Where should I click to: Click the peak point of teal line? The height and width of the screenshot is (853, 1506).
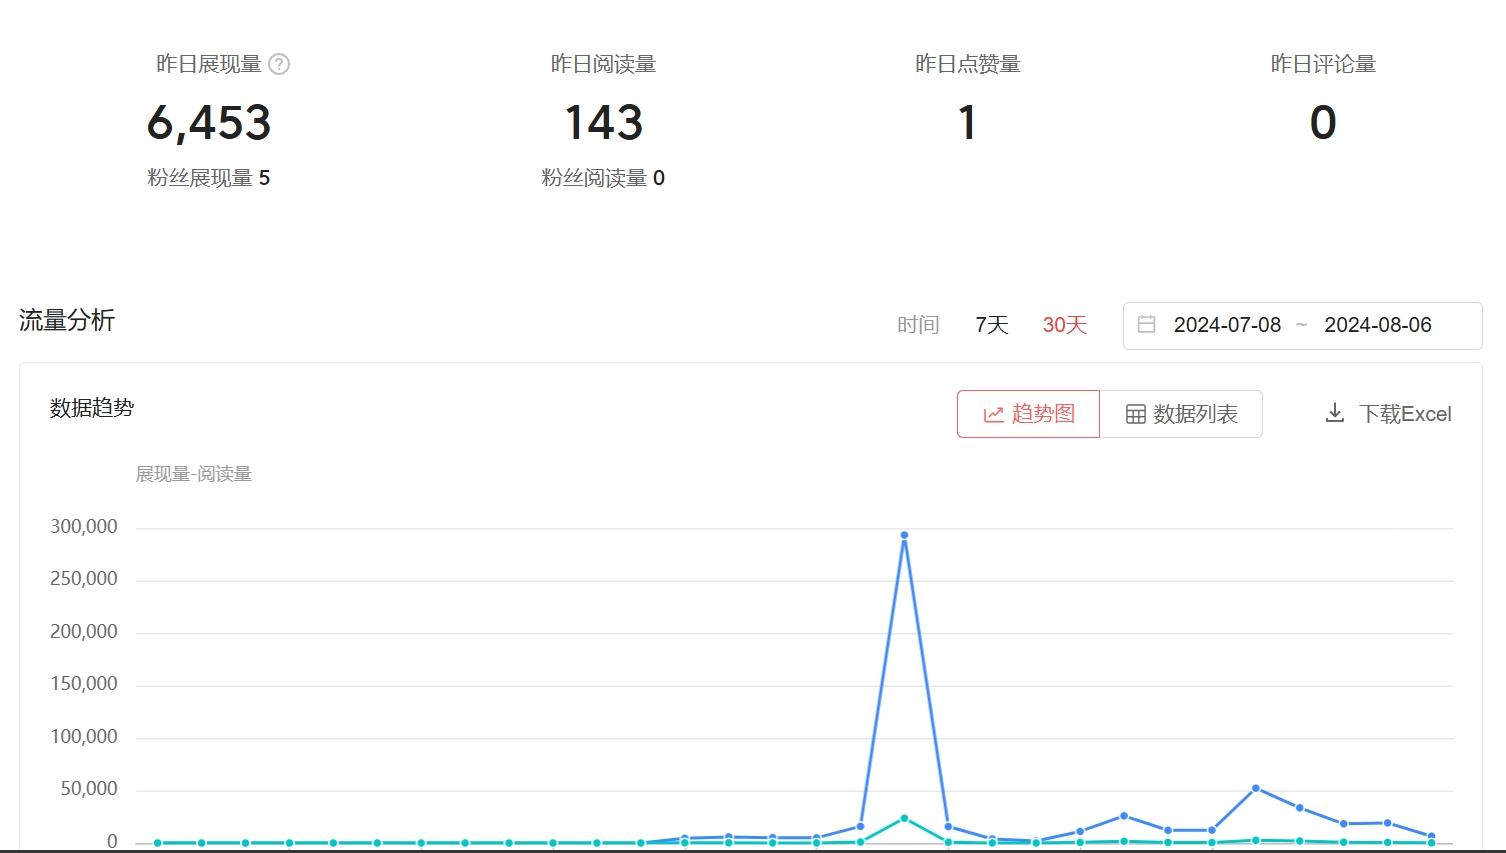coord(904,818)
